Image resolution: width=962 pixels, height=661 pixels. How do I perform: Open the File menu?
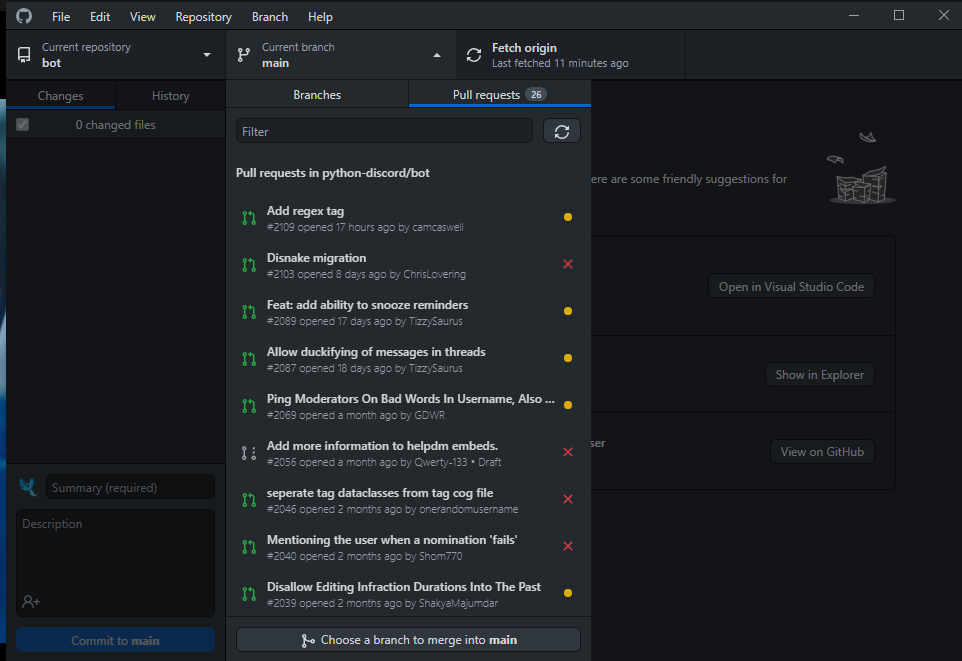[61, 17]
